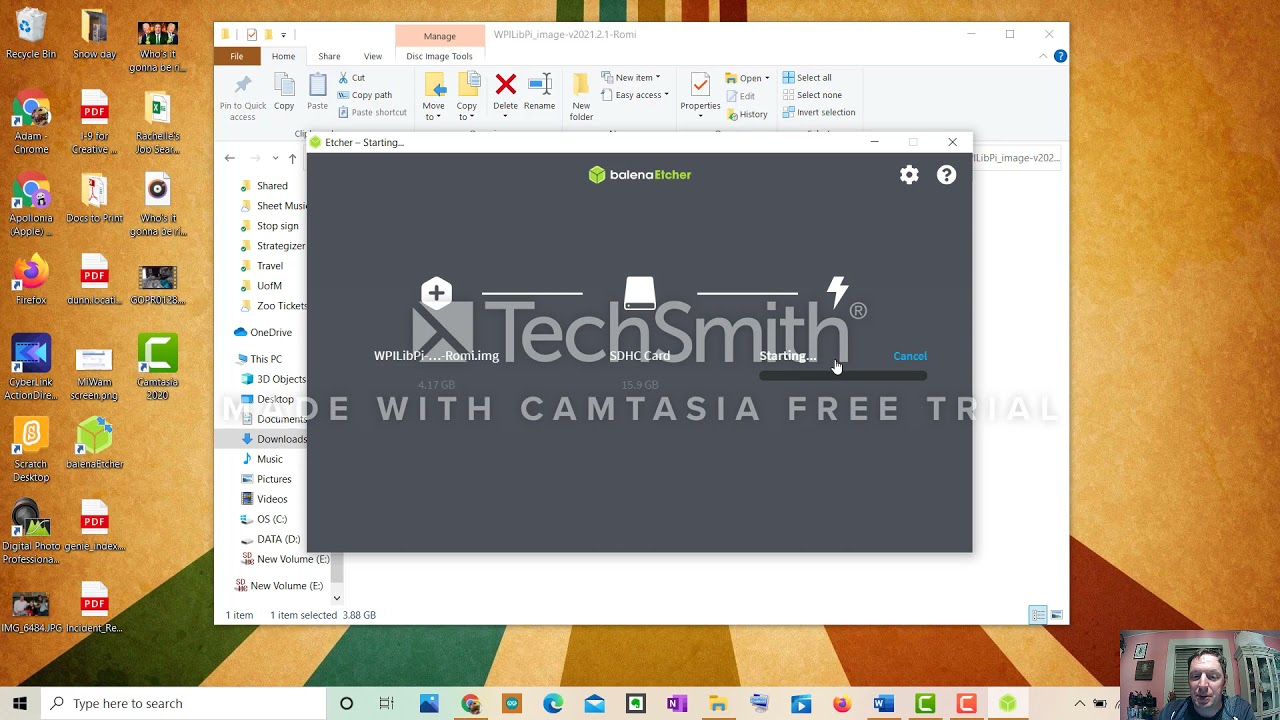Open Word from the taskbar
The width and height of the screenshot is (1280, 720).
click(x=883, y=704)
